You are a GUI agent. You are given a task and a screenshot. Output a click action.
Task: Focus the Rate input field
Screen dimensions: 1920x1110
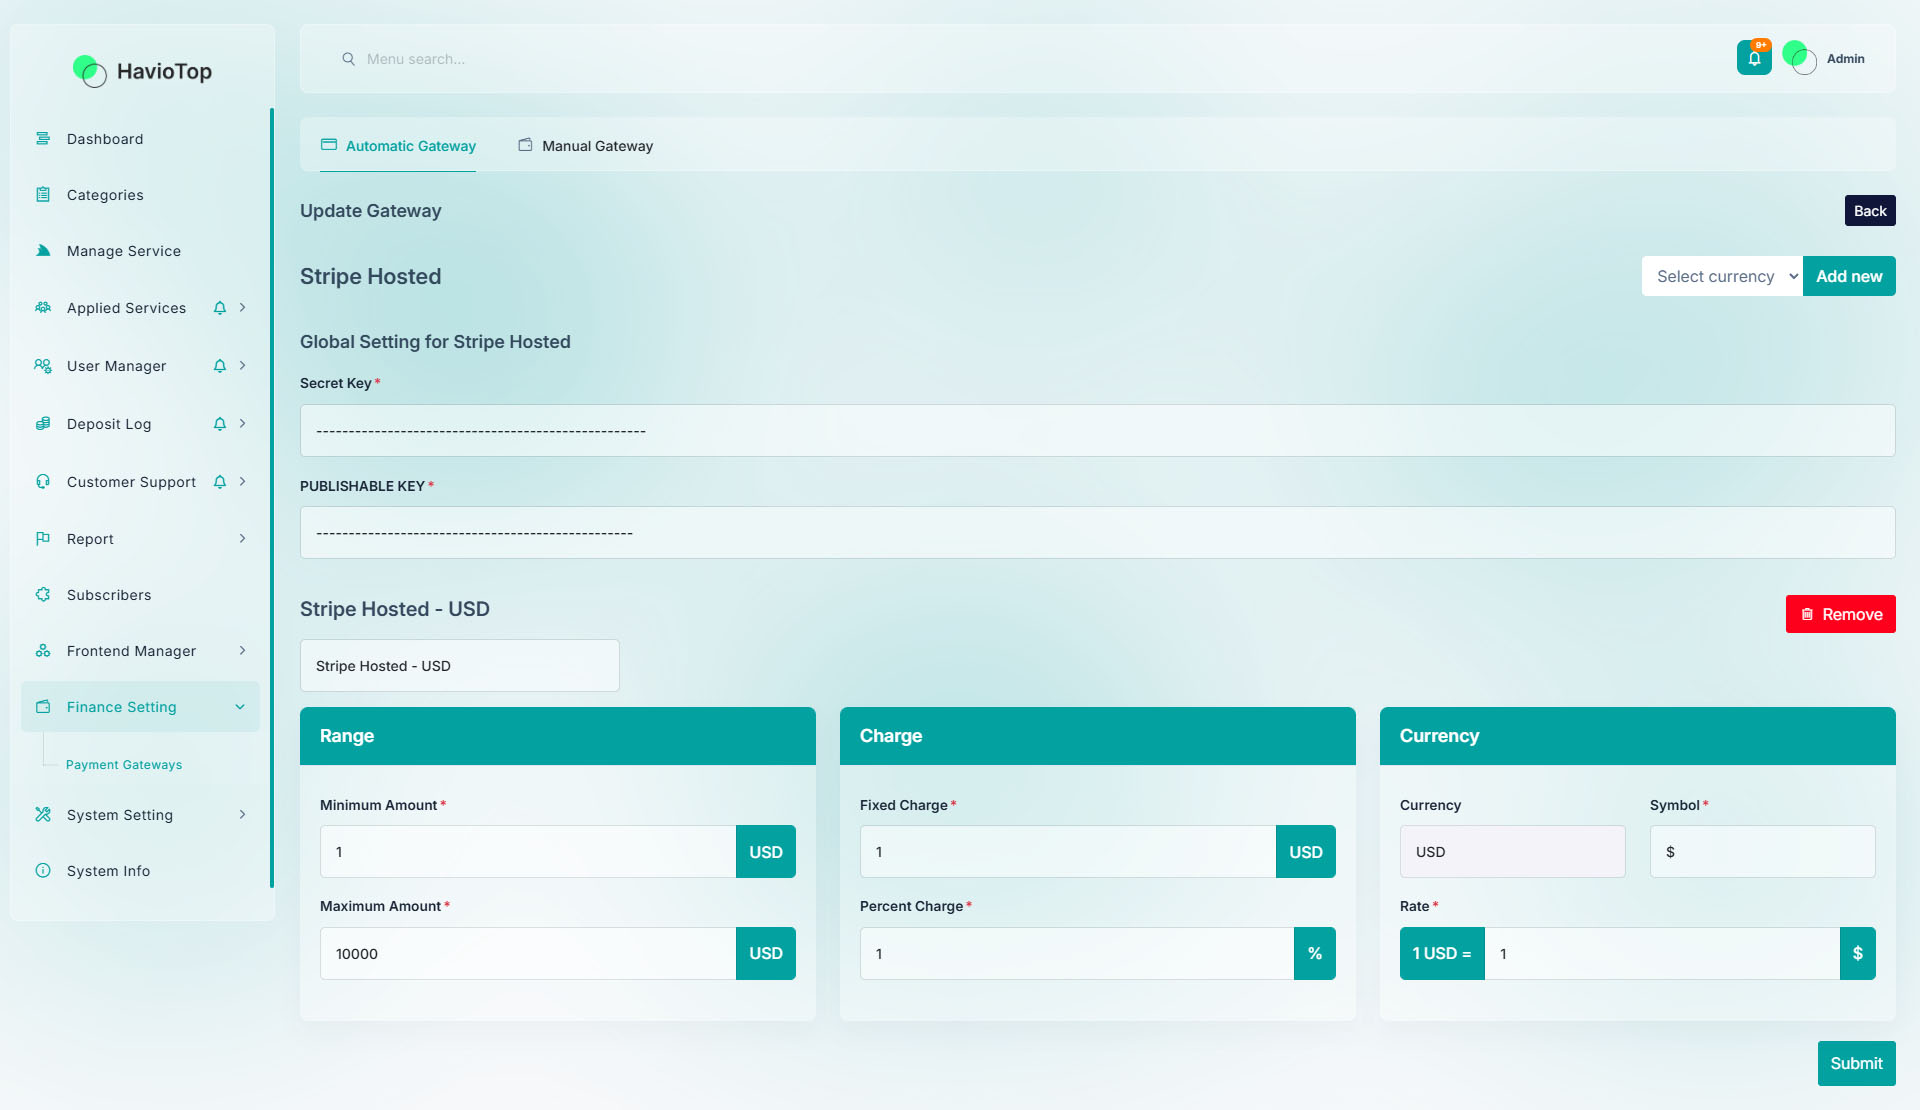point(1662,954)
